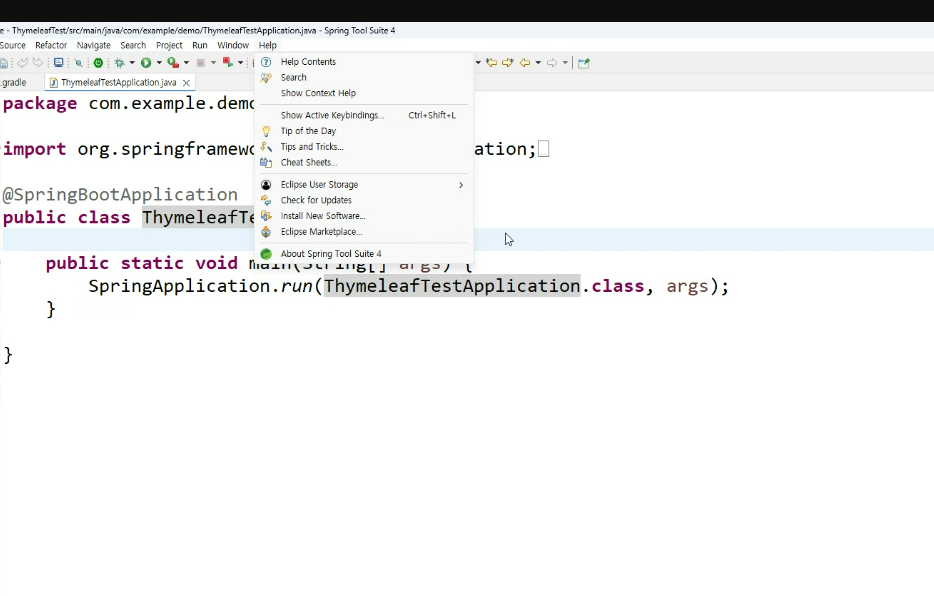
Task: Click the Back navigation yellow arrow
Action: click(525, 63)
